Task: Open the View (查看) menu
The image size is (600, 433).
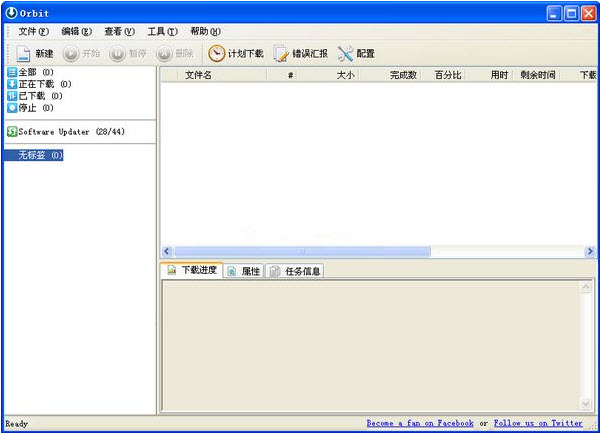Action: pos(119,31)
